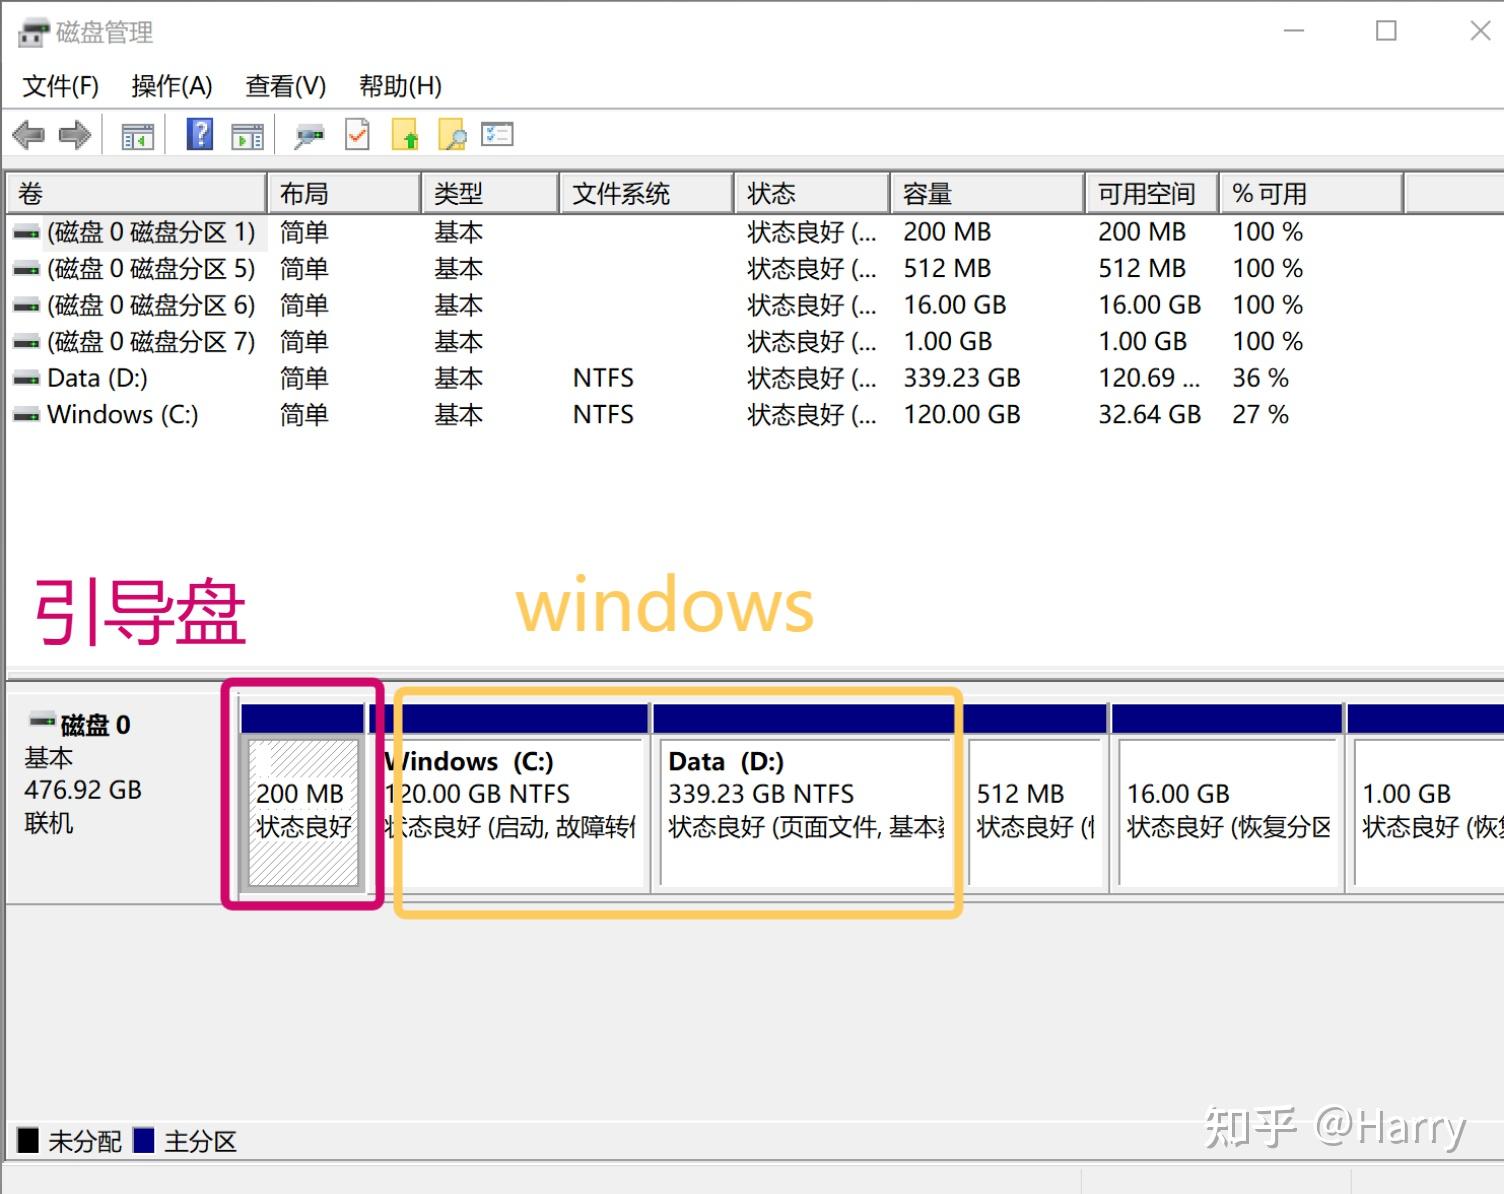Click the drive icon beside 磁盘 0 磁盘分区 7
Image resolution: width=1504 pixels, height=1194 pixels.
tap(27, 342)
